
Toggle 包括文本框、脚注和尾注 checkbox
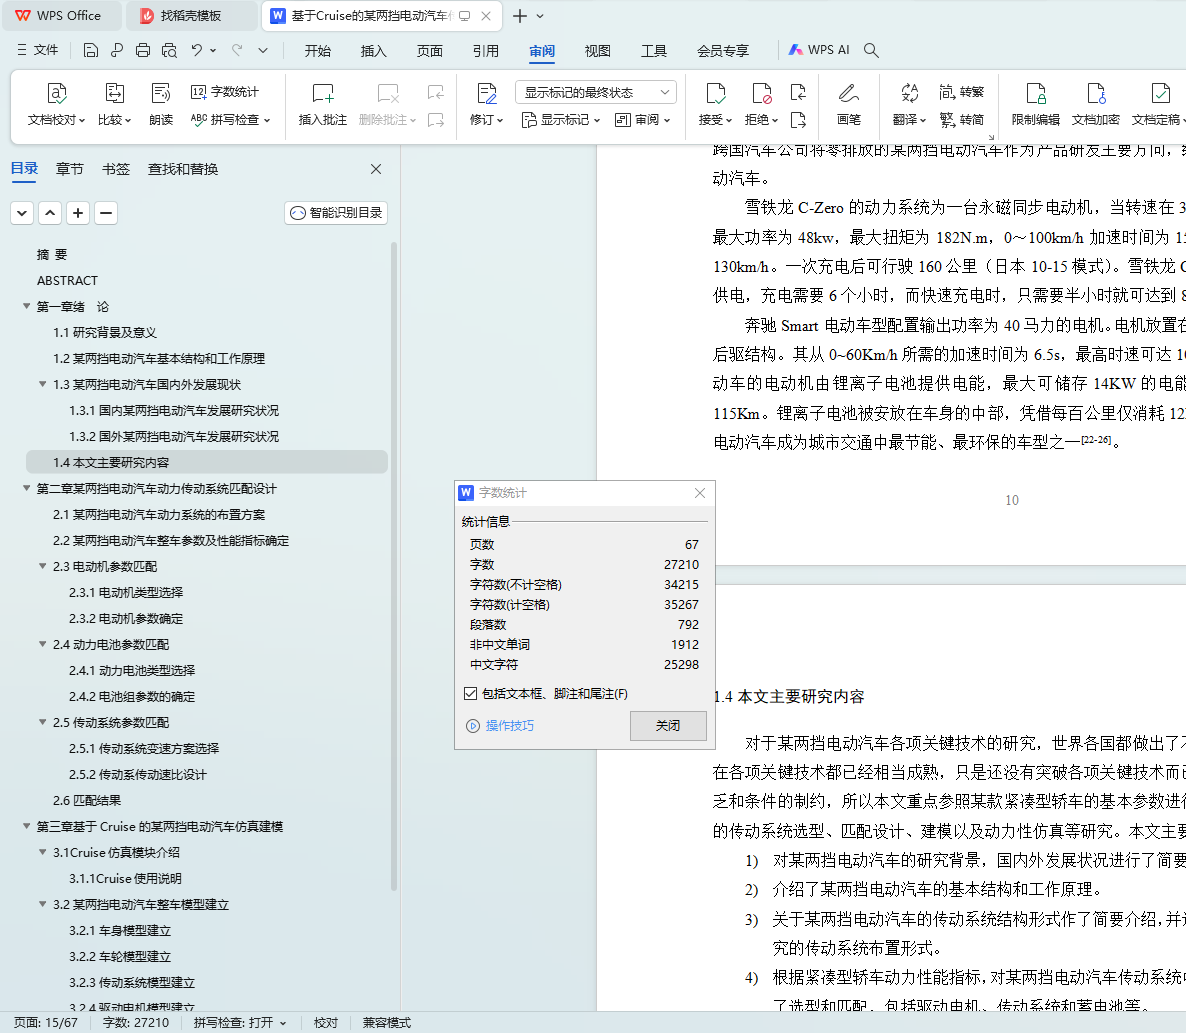click(x=470, y=693)
